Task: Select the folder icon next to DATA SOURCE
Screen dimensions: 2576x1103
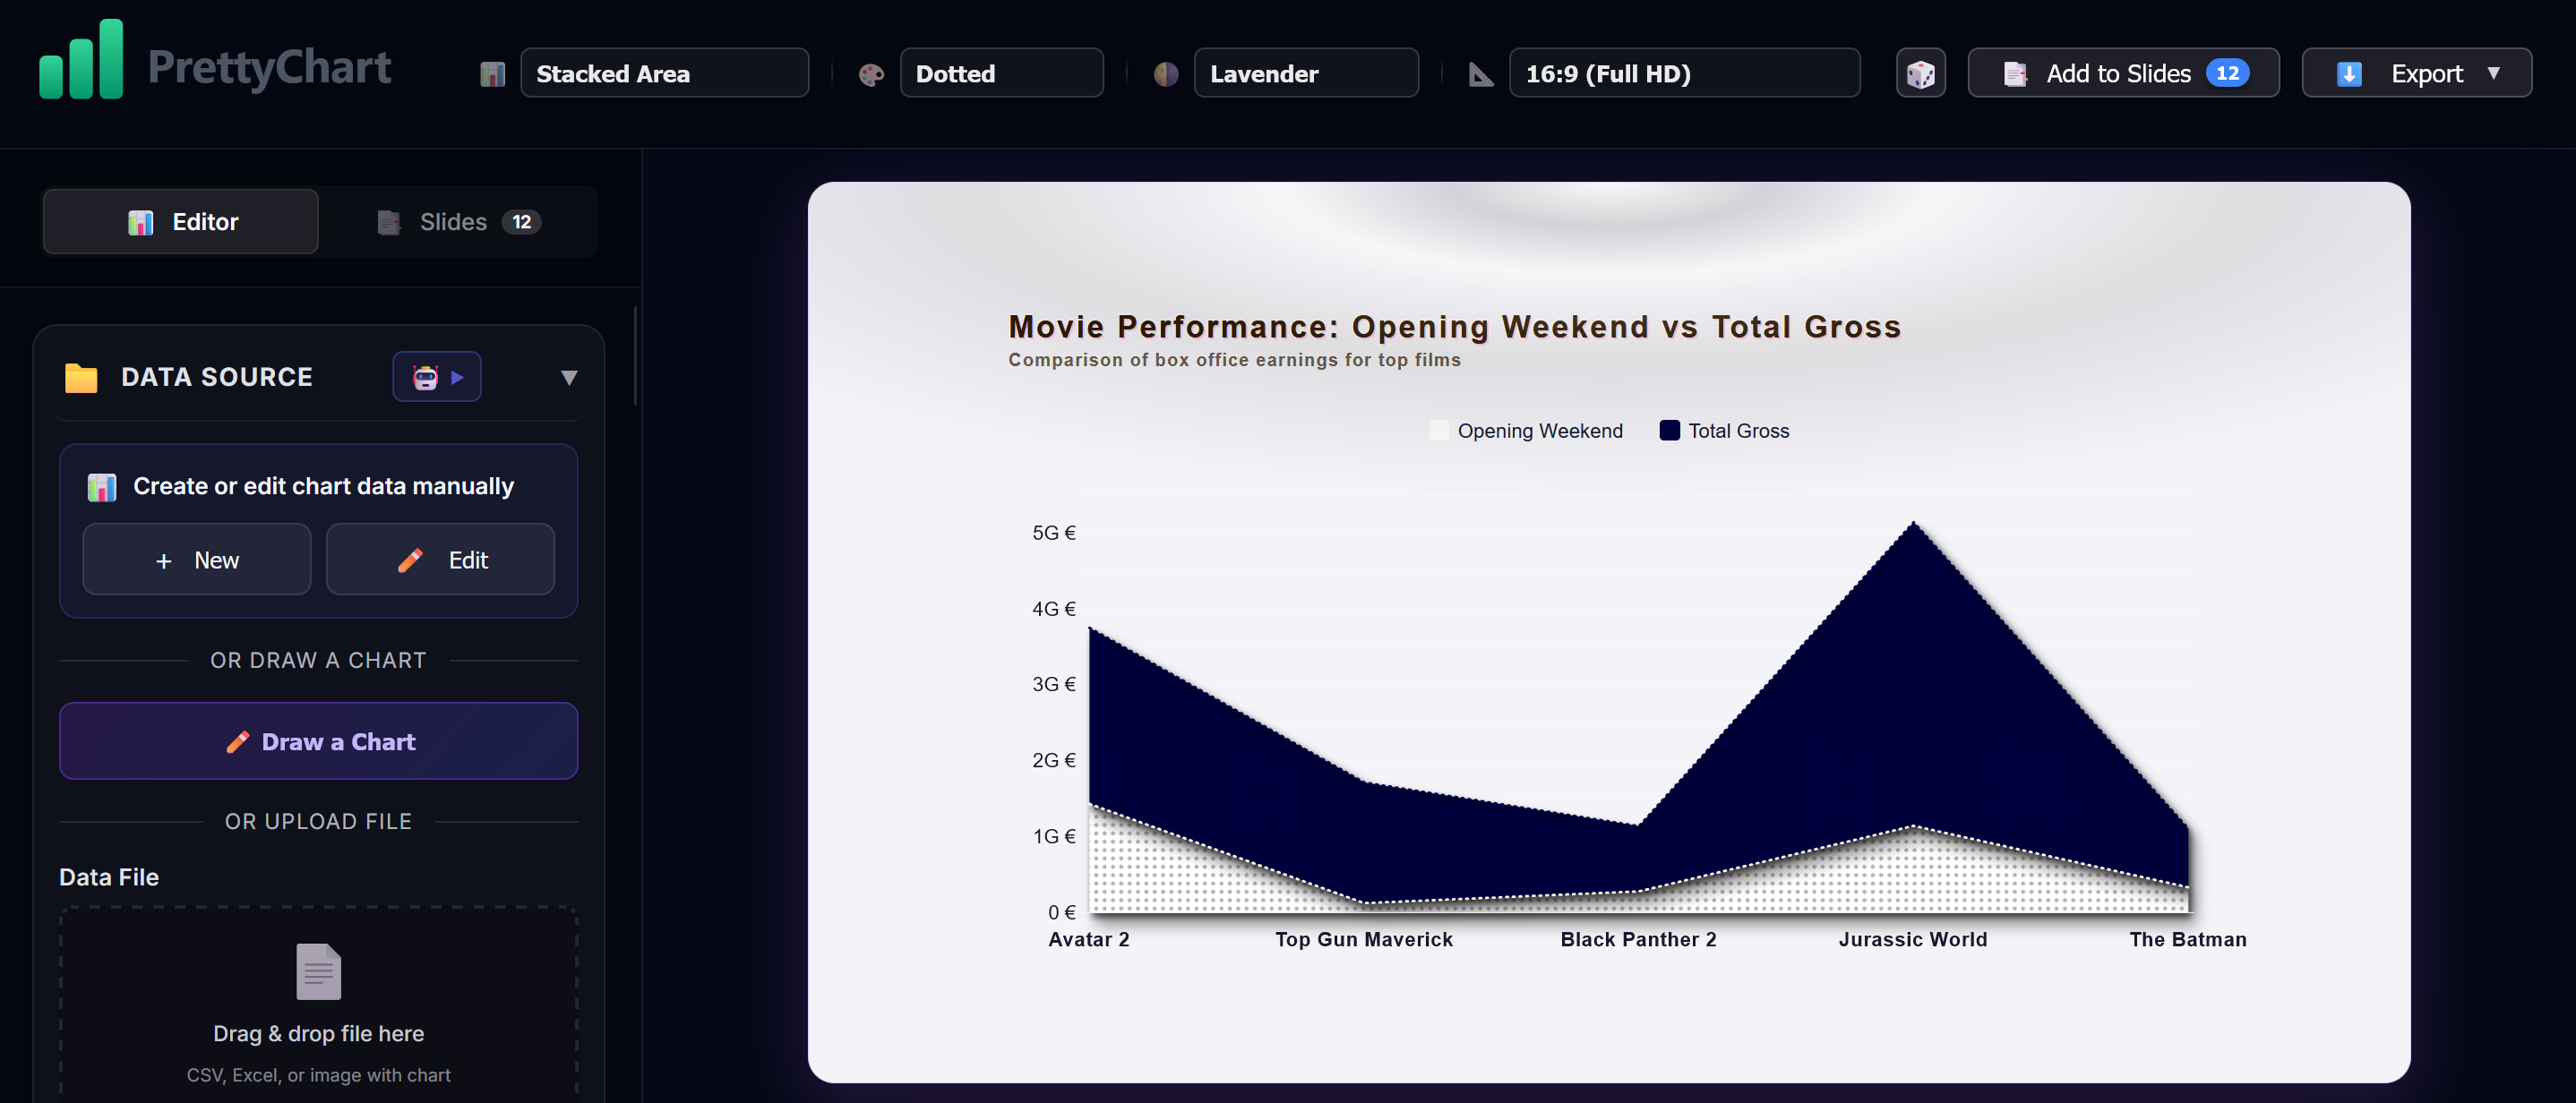Action: pos(80,377)
